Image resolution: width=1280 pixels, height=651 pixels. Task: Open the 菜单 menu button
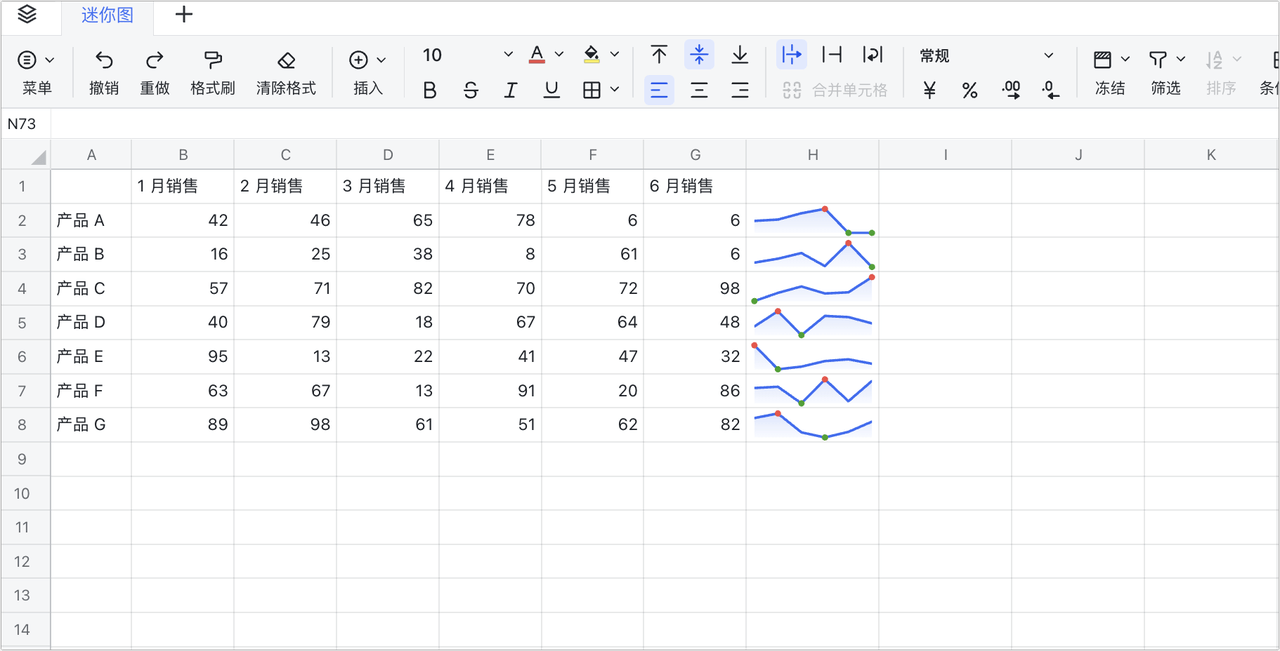tap(36, 73)
